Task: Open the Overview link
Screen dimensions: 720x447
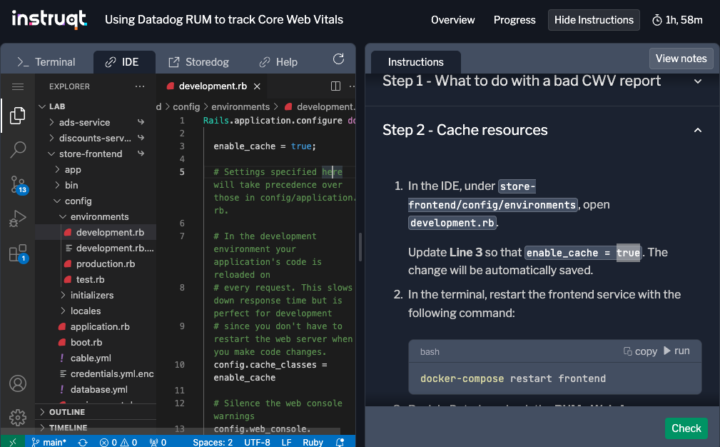Action: tap(453, 20)
